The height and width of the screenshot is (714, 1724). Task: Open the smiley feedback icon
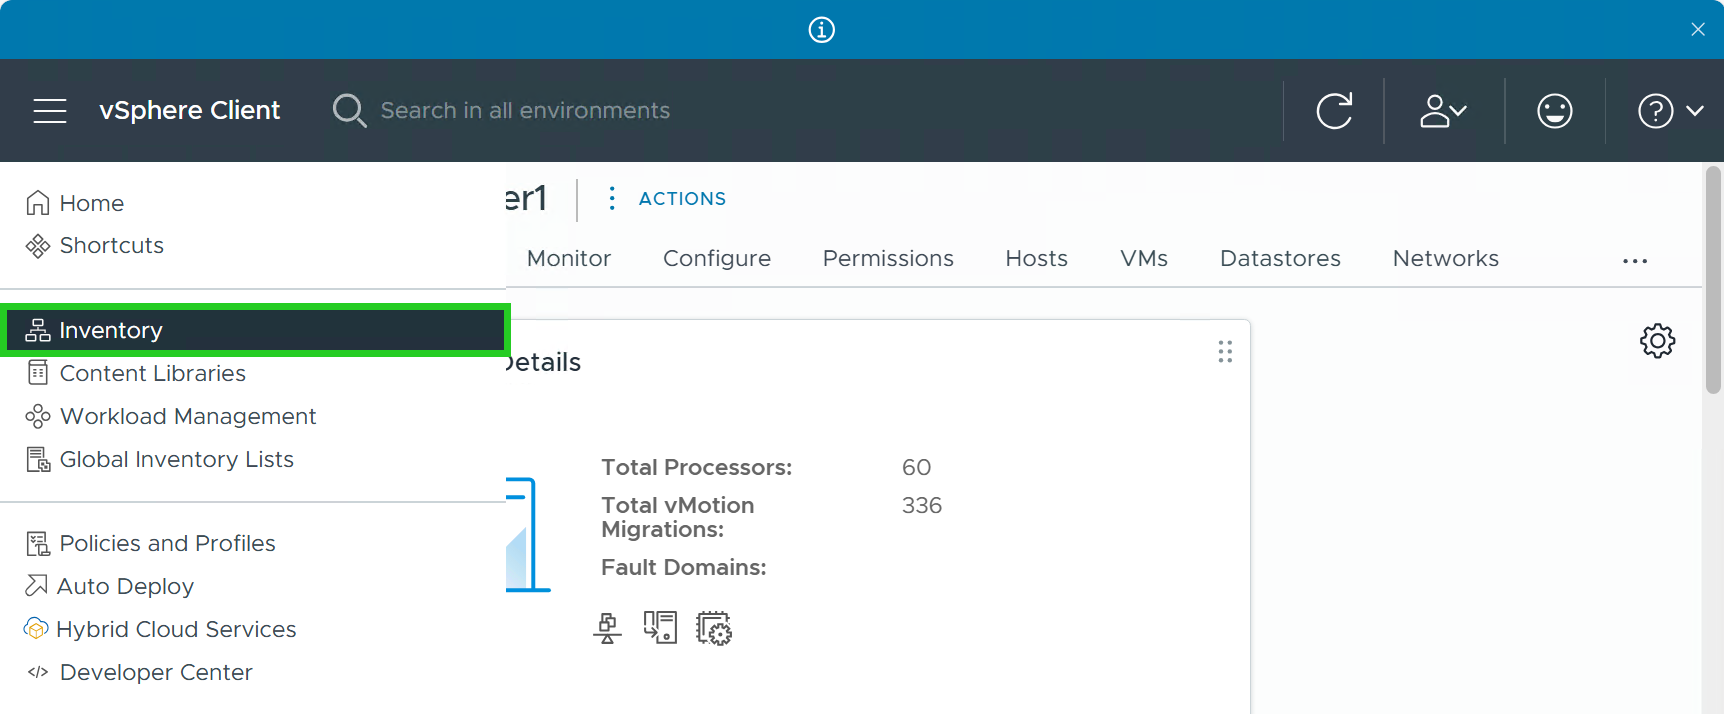1555,111
